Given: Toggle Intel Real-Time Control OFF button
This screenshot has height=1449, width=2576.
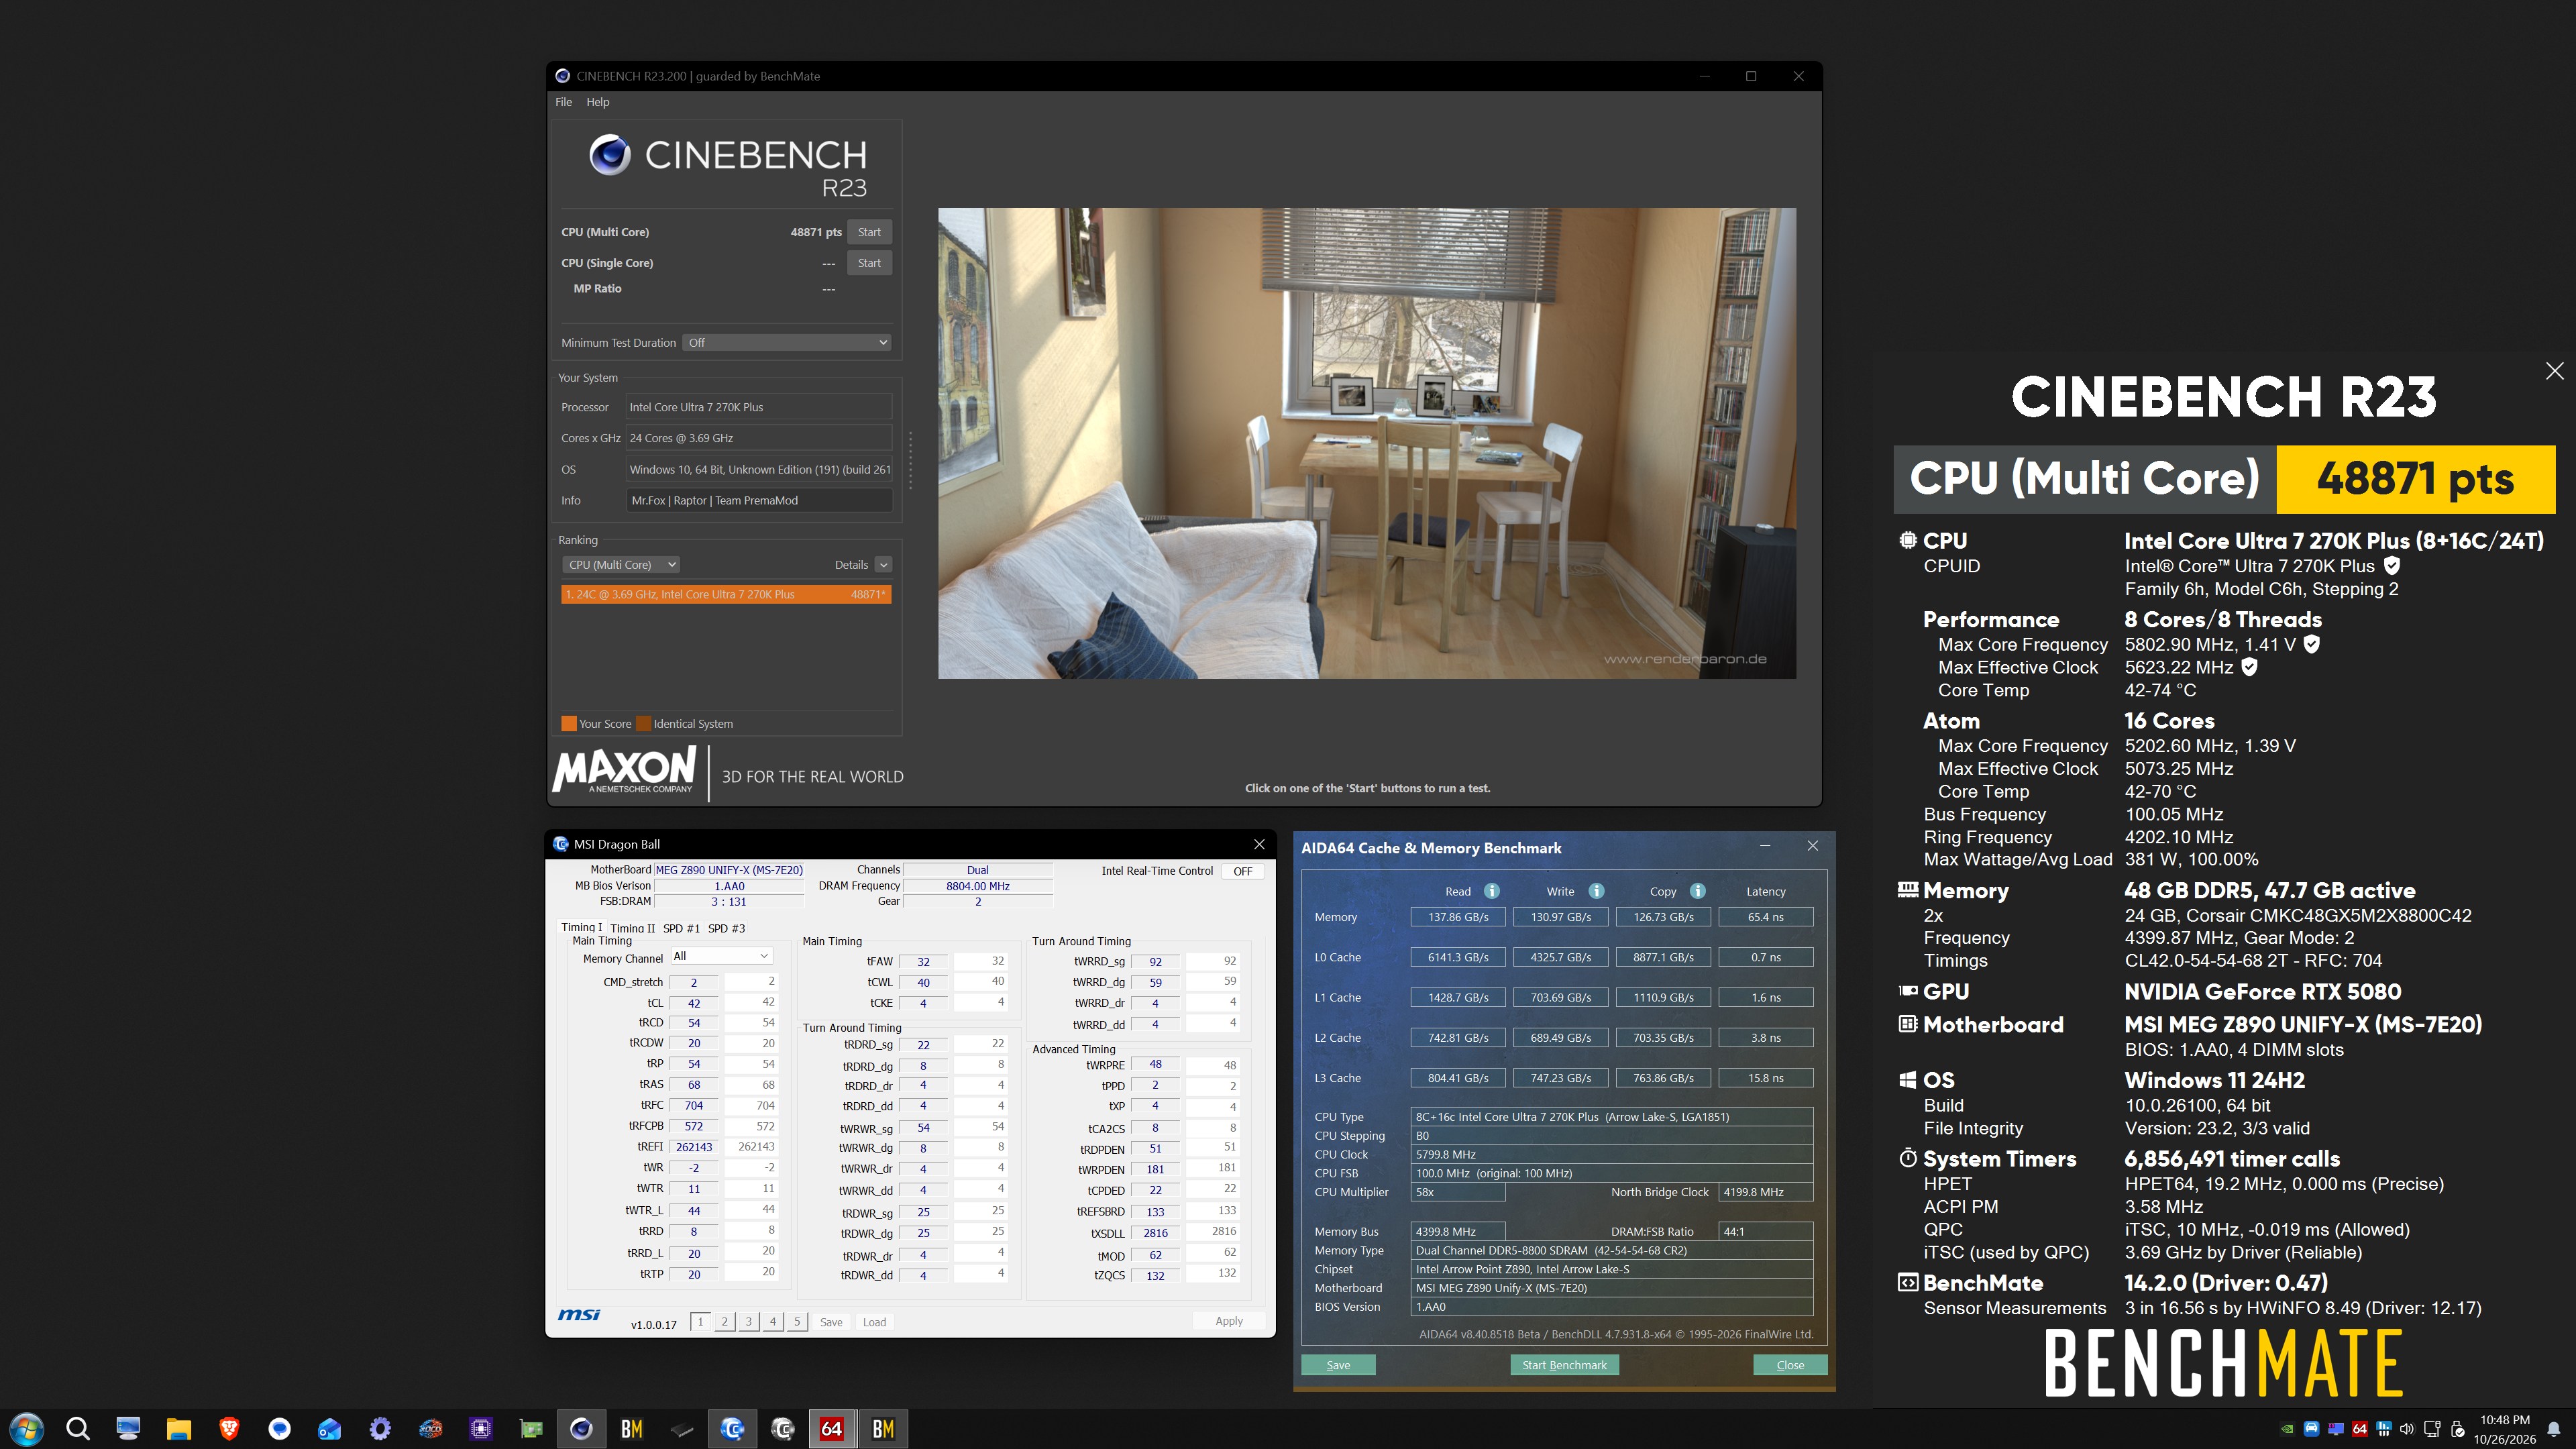Looking at the screenshot, I should [1243, 871].
